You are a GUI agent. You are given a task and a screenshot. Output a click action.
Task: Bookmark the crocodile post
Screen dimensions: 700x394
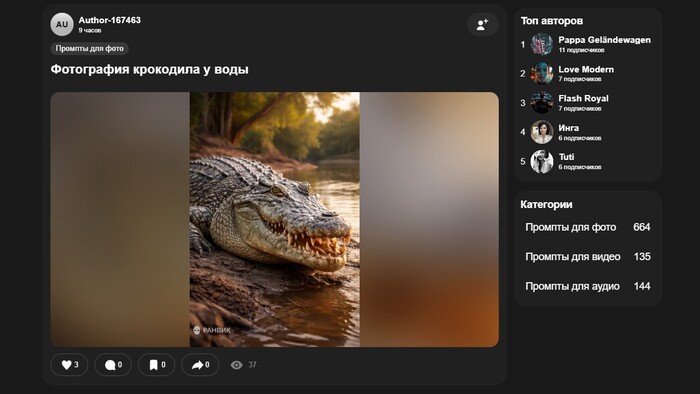[x=156, y=365]
